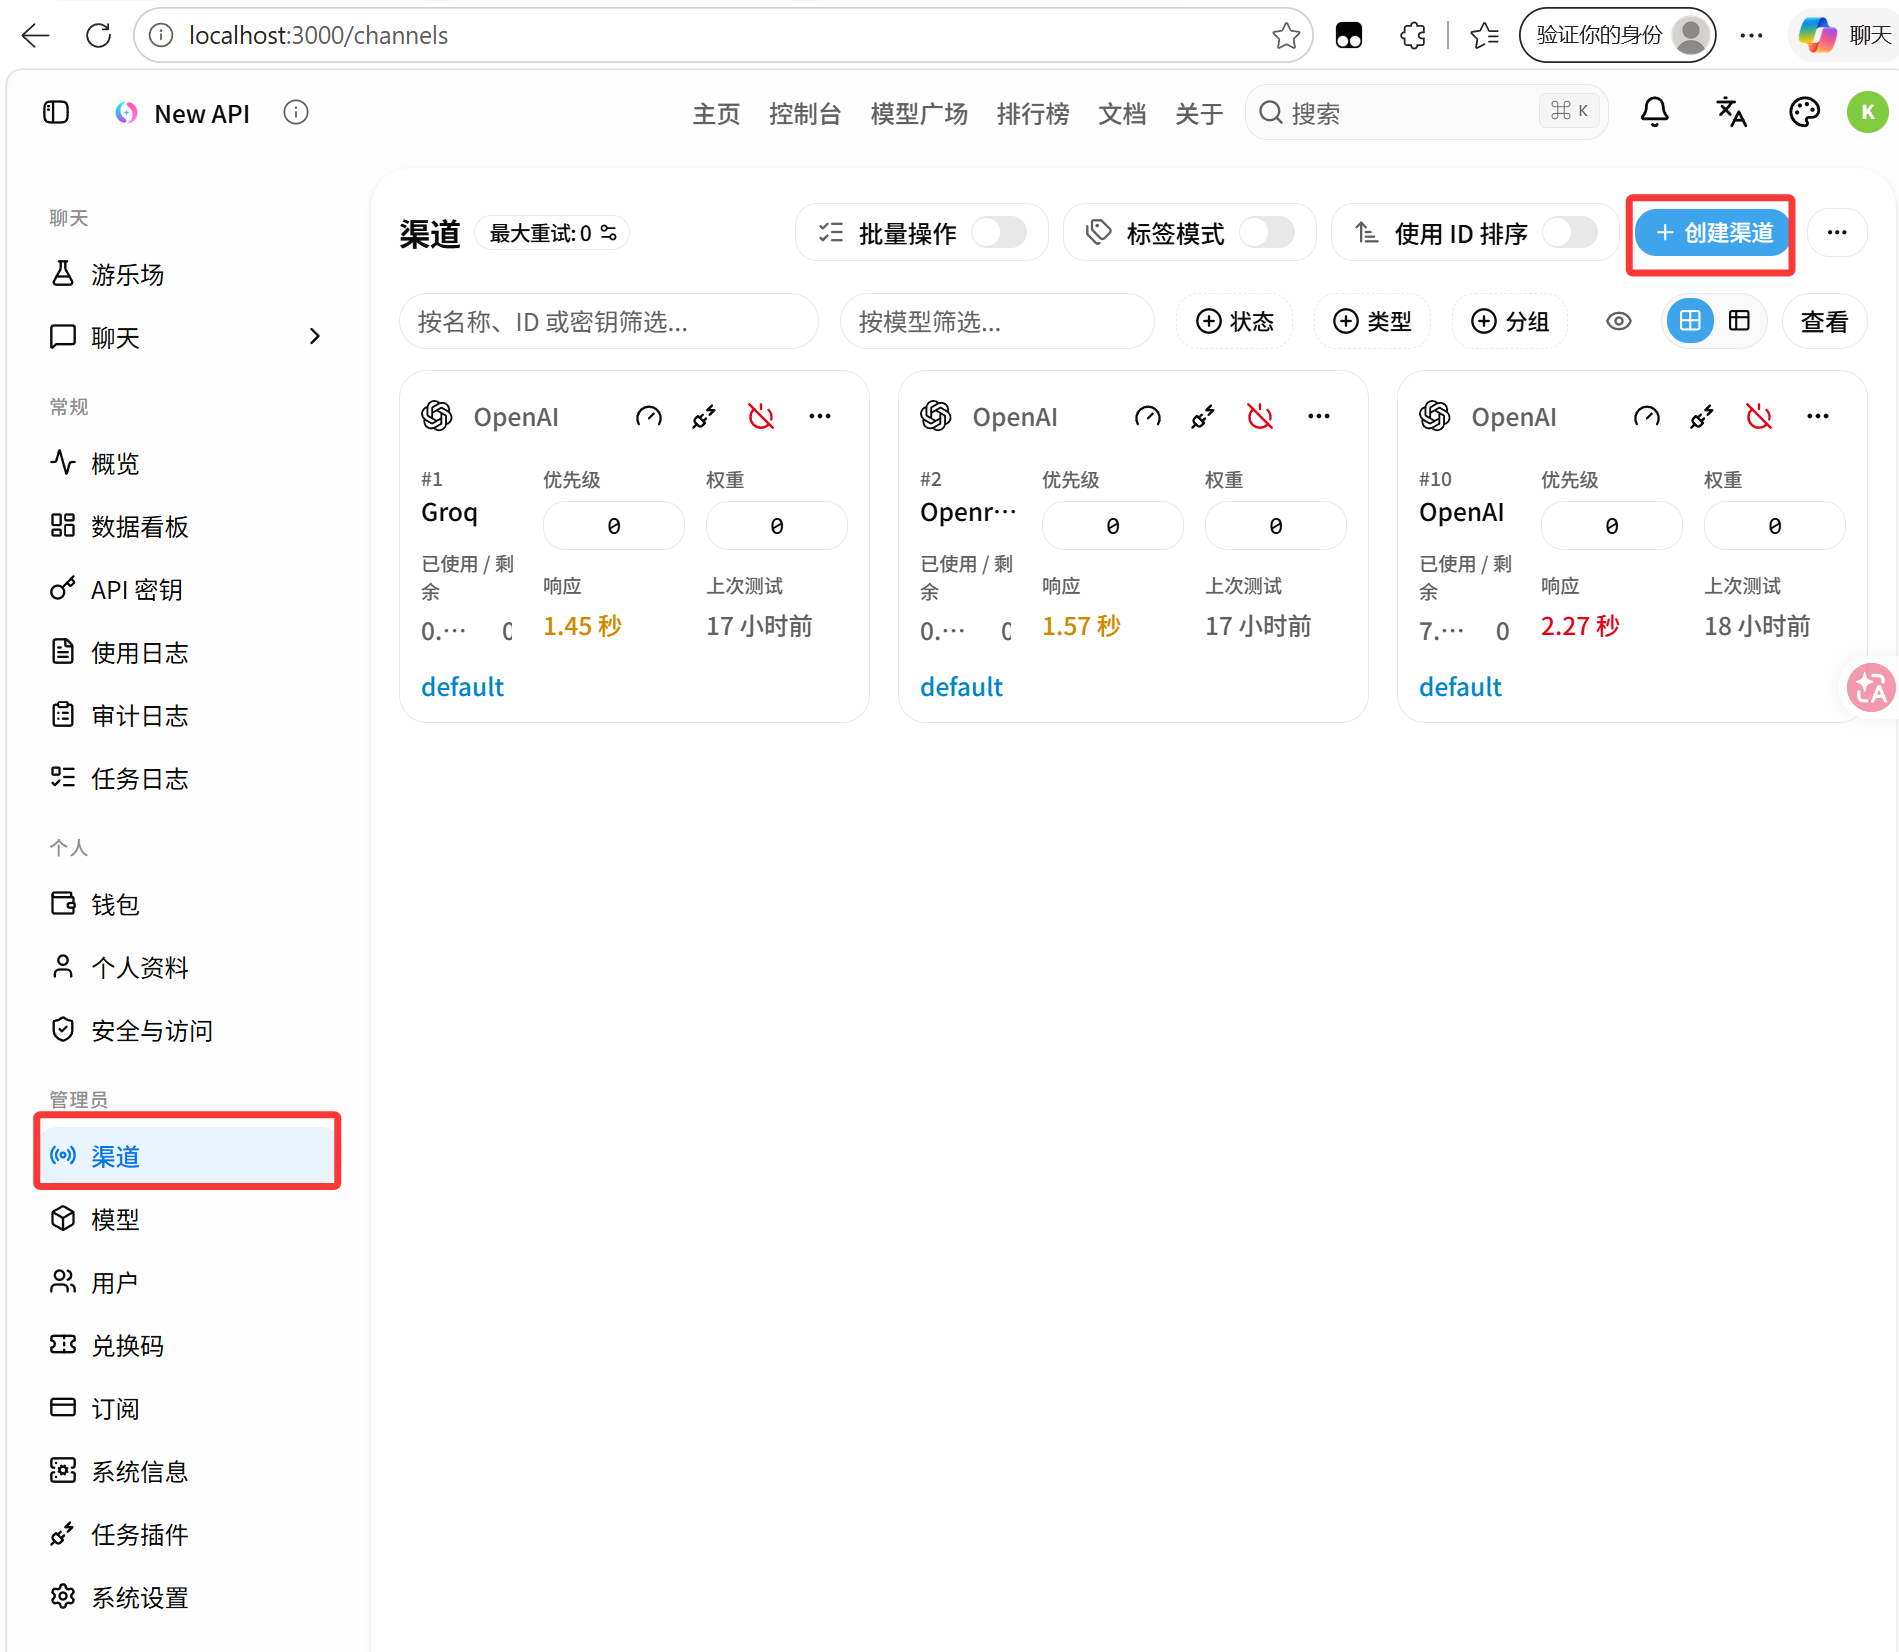Click the speed test icon on Groq card
1899x1652 pixels.
pyautogui.click(x=649, y=416)
